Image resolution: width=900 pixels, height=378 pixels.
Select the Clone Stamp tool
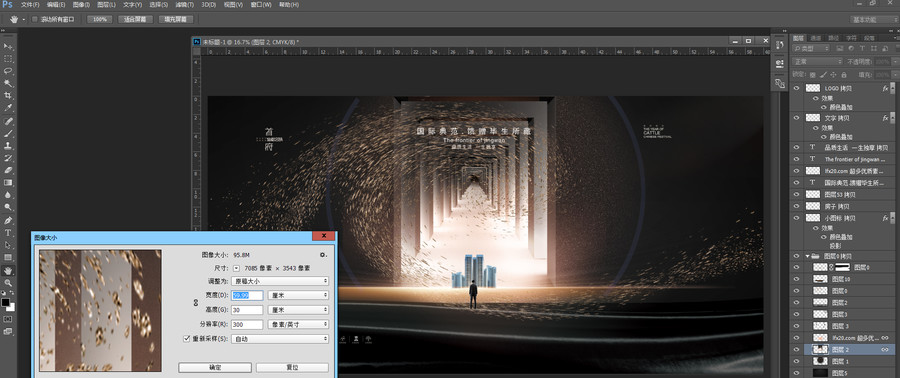(8, 146)
